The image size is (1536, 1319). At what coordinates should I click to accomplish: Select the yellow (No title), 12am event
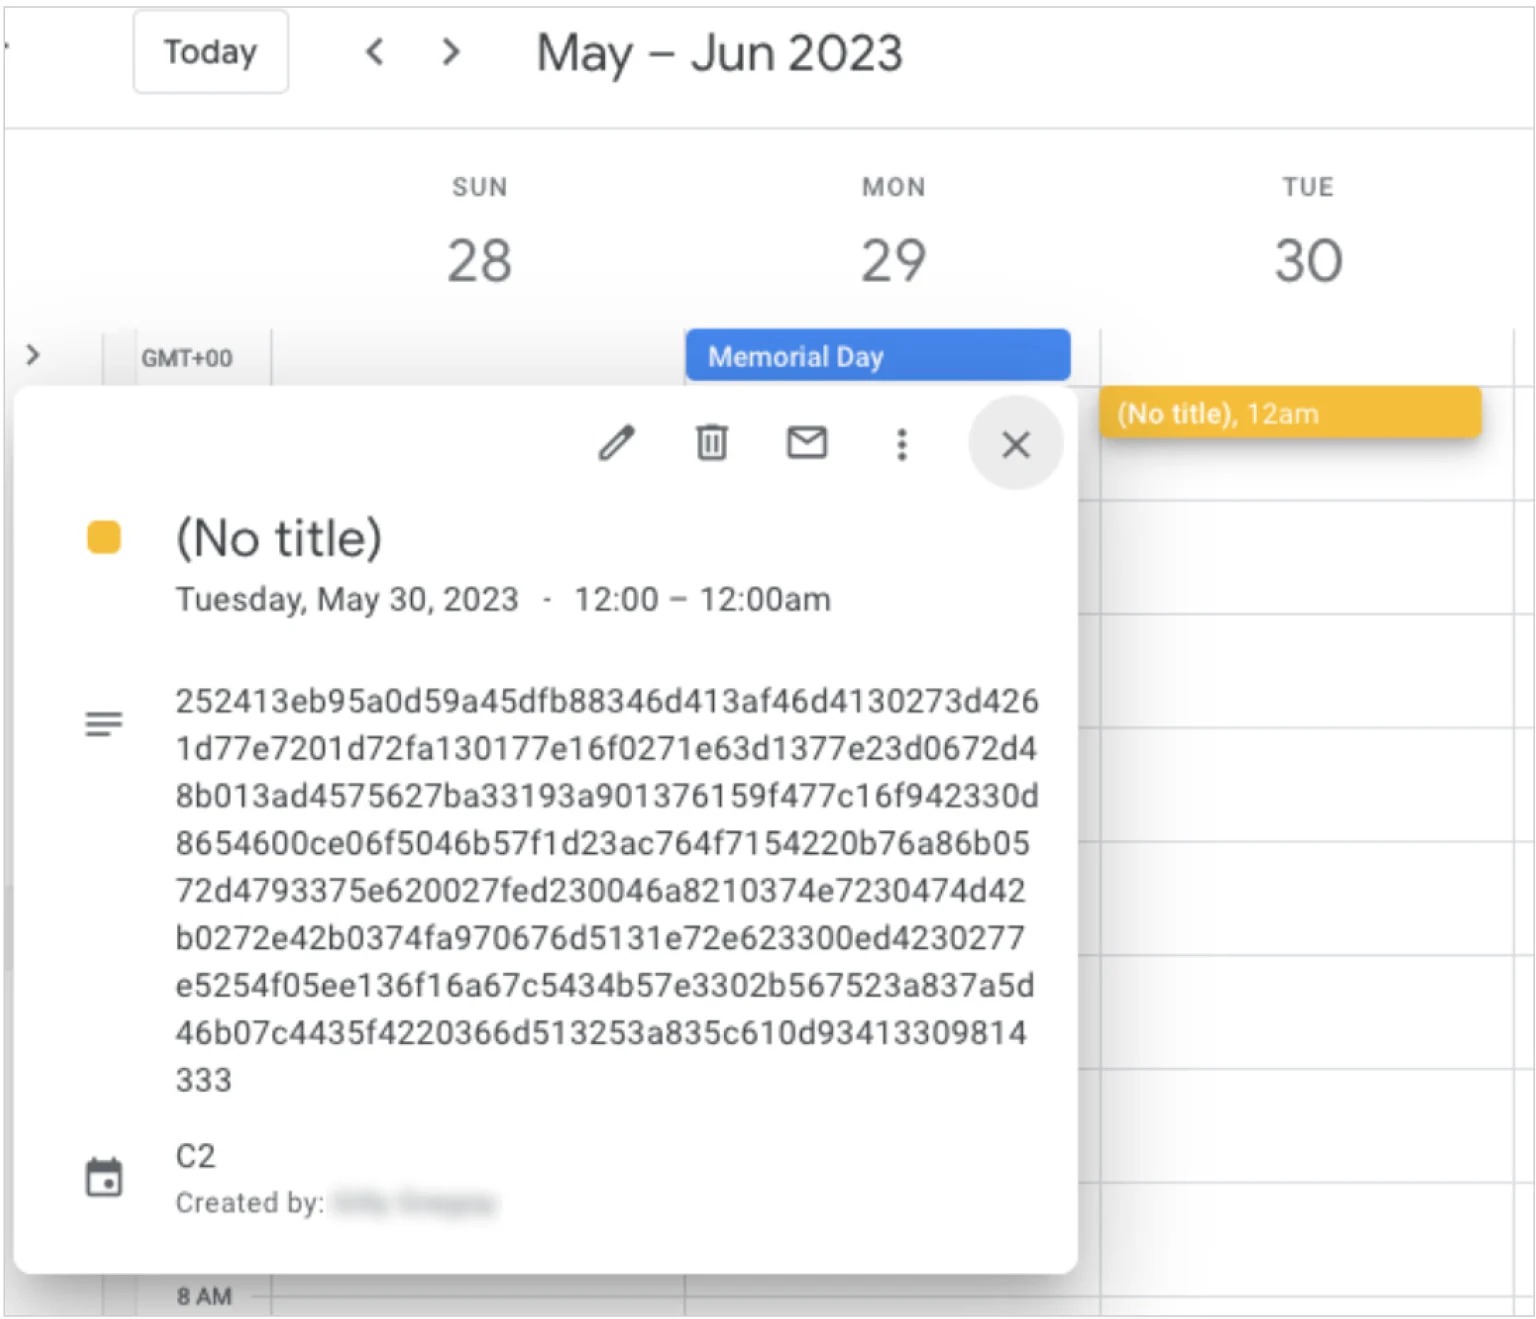(1289, 413)
